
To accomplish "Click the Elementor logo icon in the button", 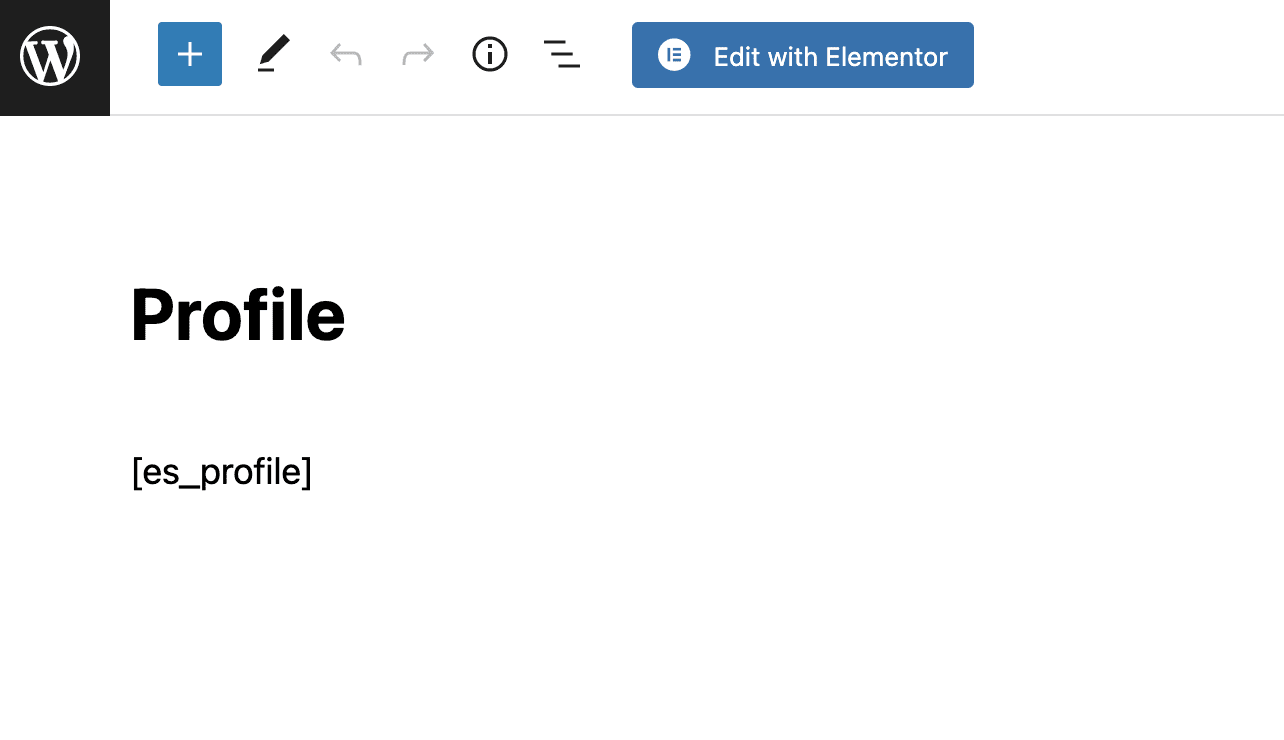I will 674,55.
